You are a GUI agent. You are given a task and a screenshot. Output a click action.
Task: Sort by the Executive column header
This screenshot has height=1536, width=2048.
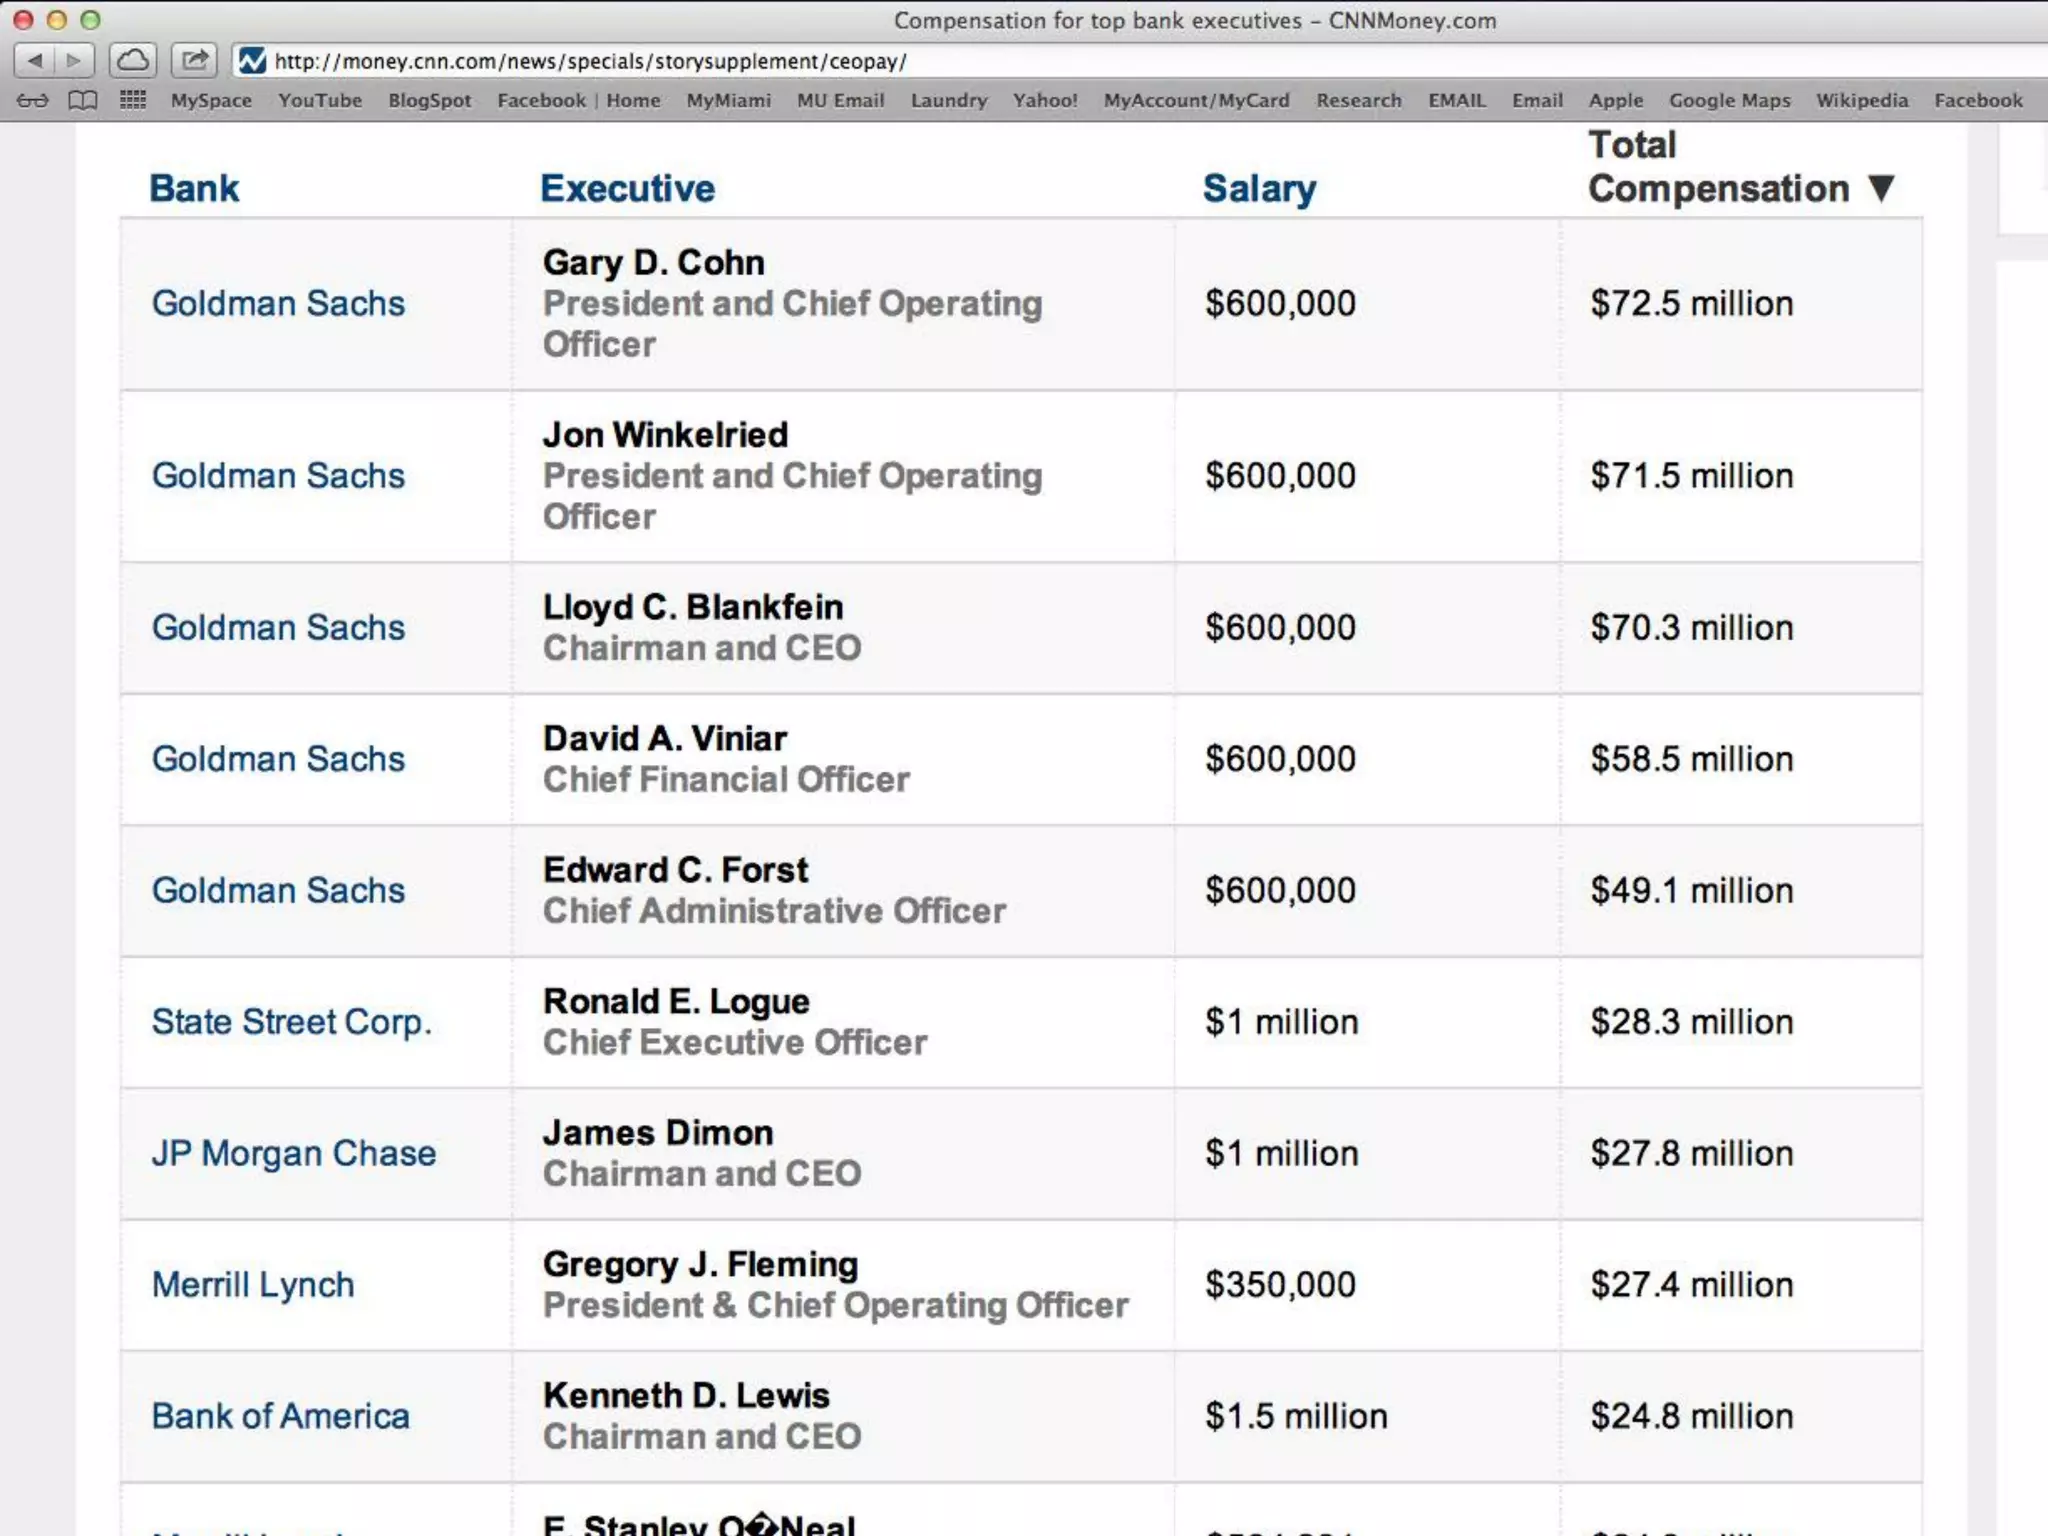pos(627,188)
